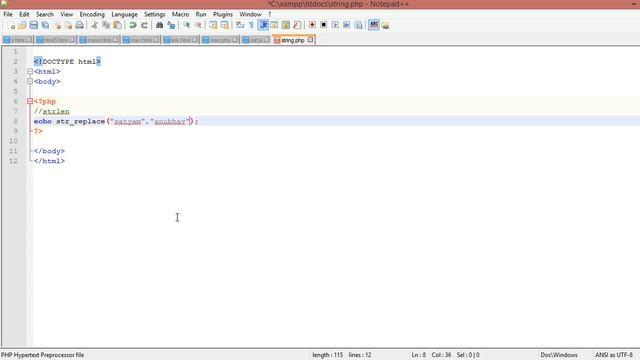Open a file using the folder icon

click(22, 25)
